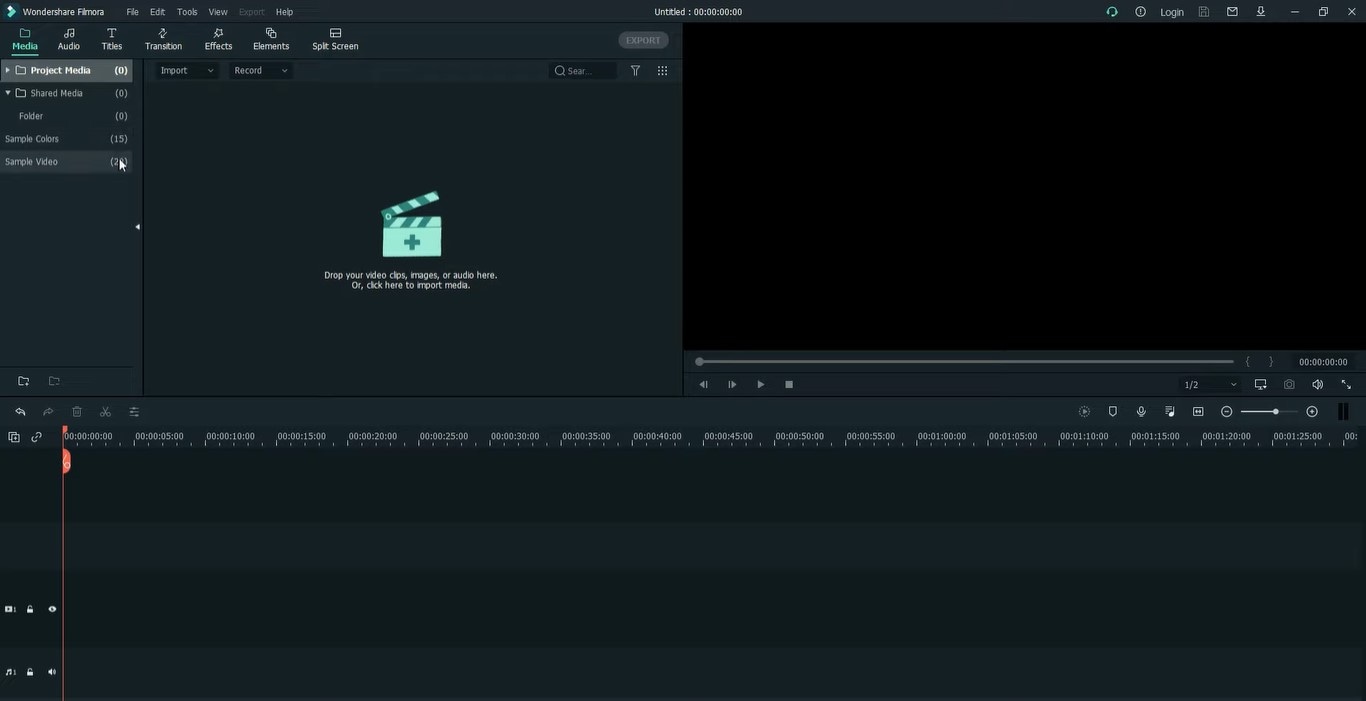Click the media search field
The width and height of the screenshot is (1366, 701).
[584, 71]
